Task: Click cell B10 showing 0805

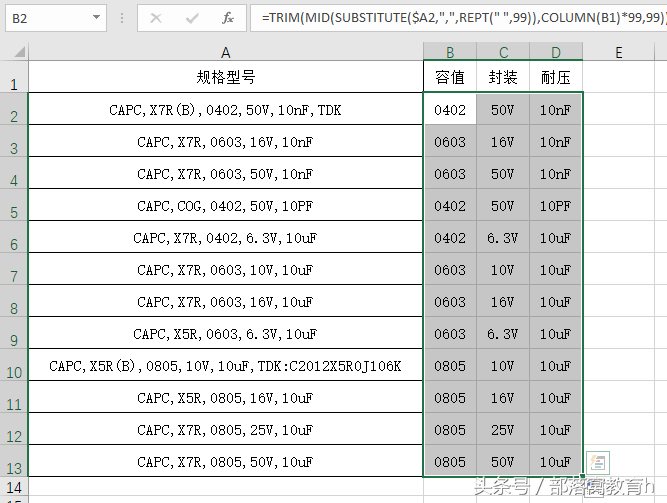Action: (450, 365)
